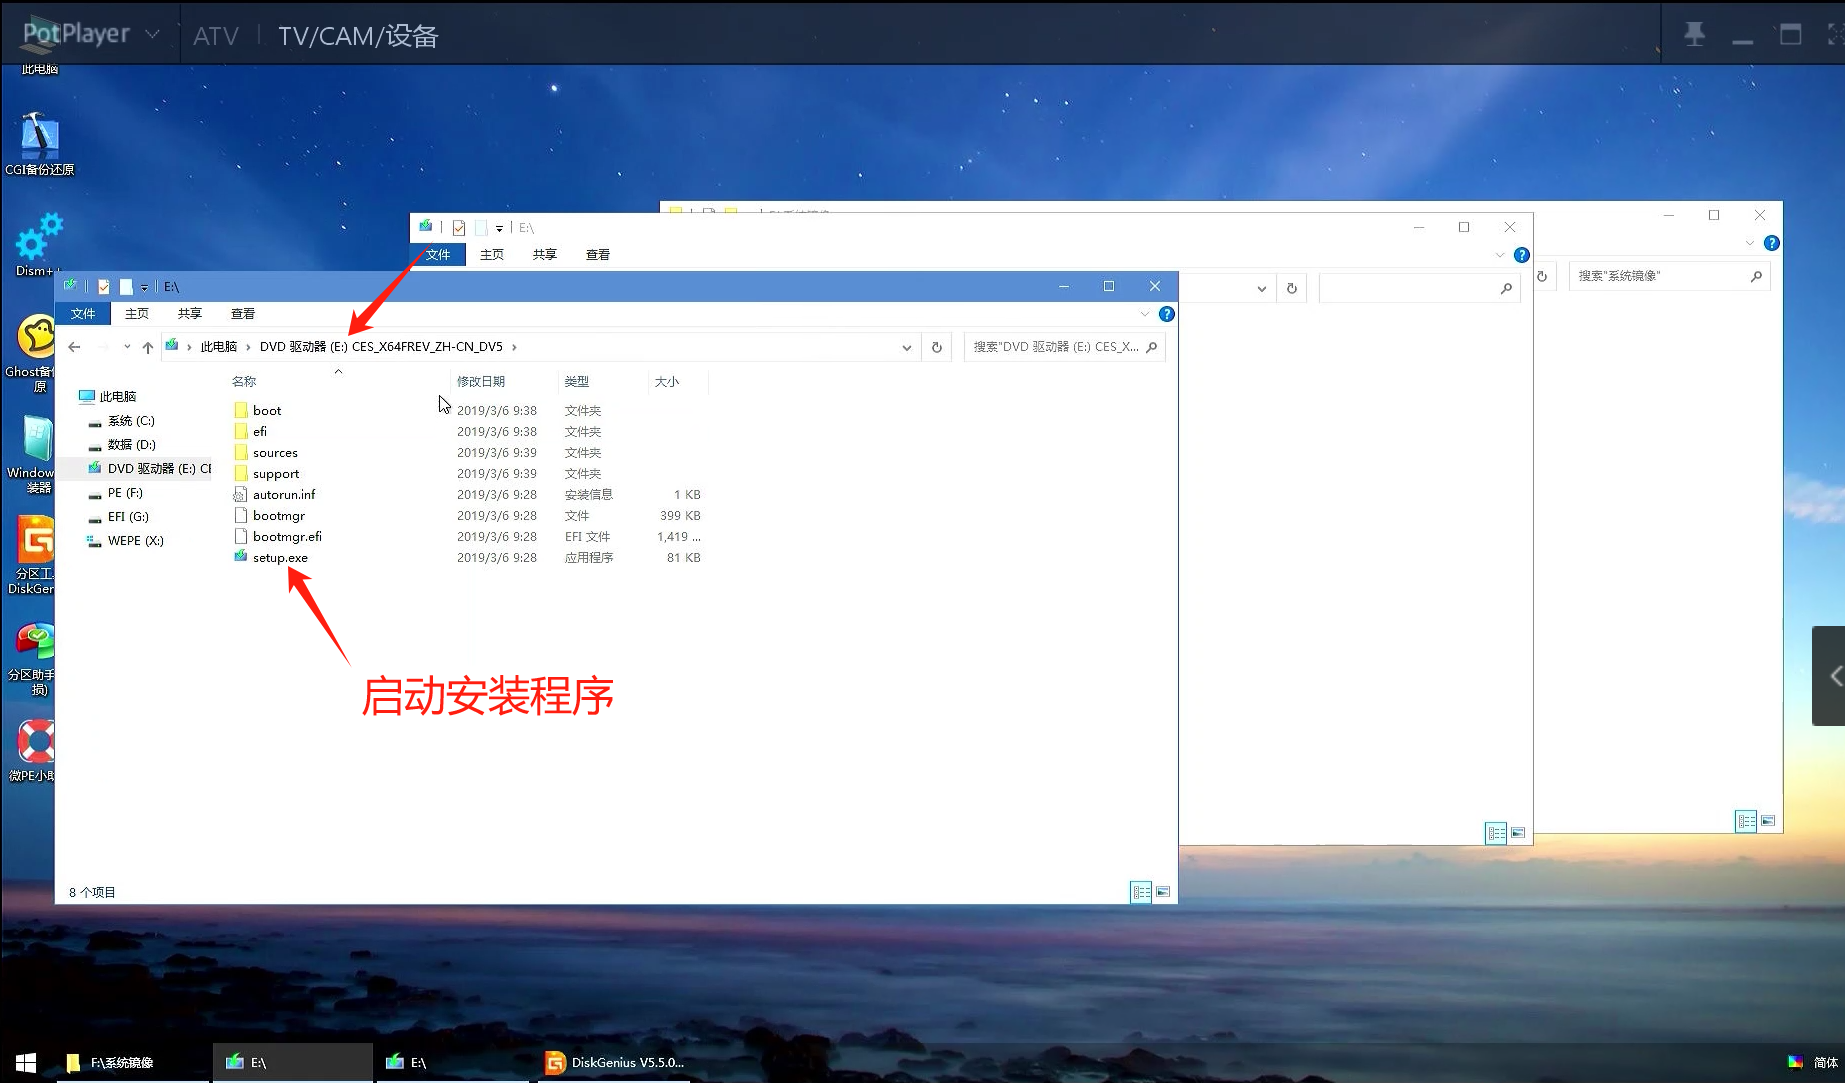This screenshot has height=1083, width=1845.
Task: Switch to TV/CAM/设备 tab in PotPlayer
Action: click(358, 36)
